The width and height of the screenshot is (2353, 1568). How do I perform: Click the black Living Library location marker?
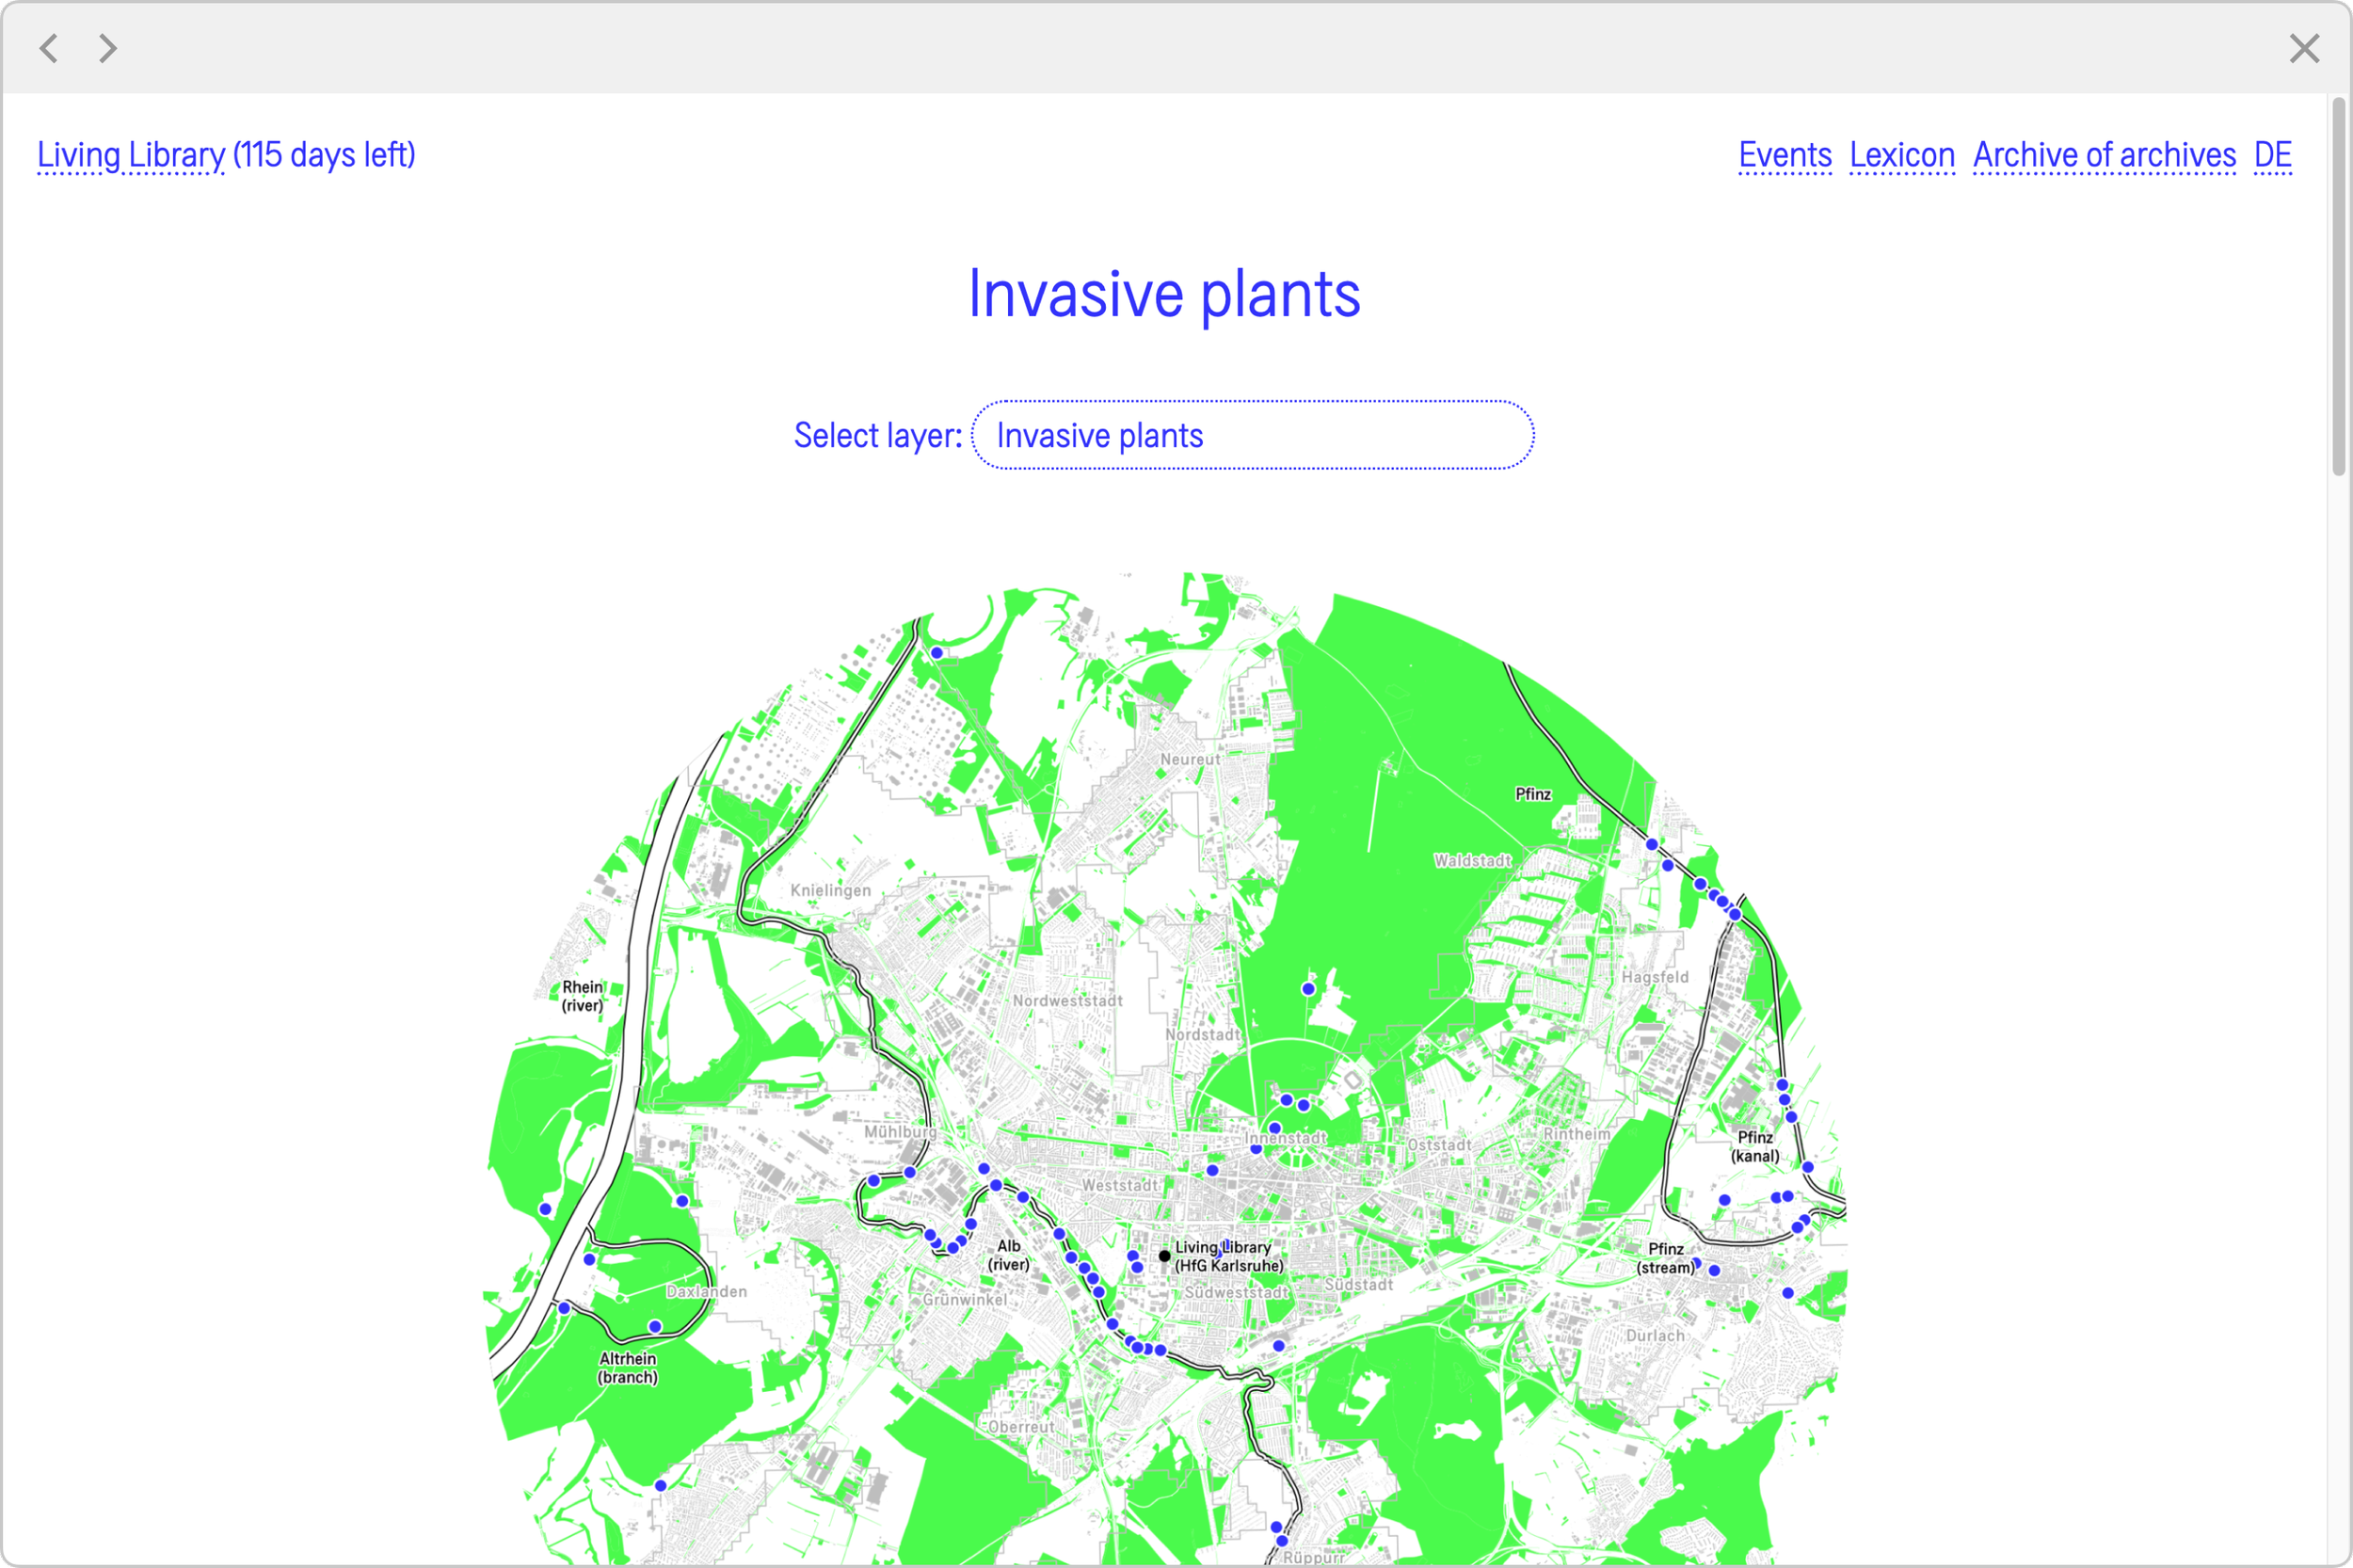click(x=1164, y=1256)
